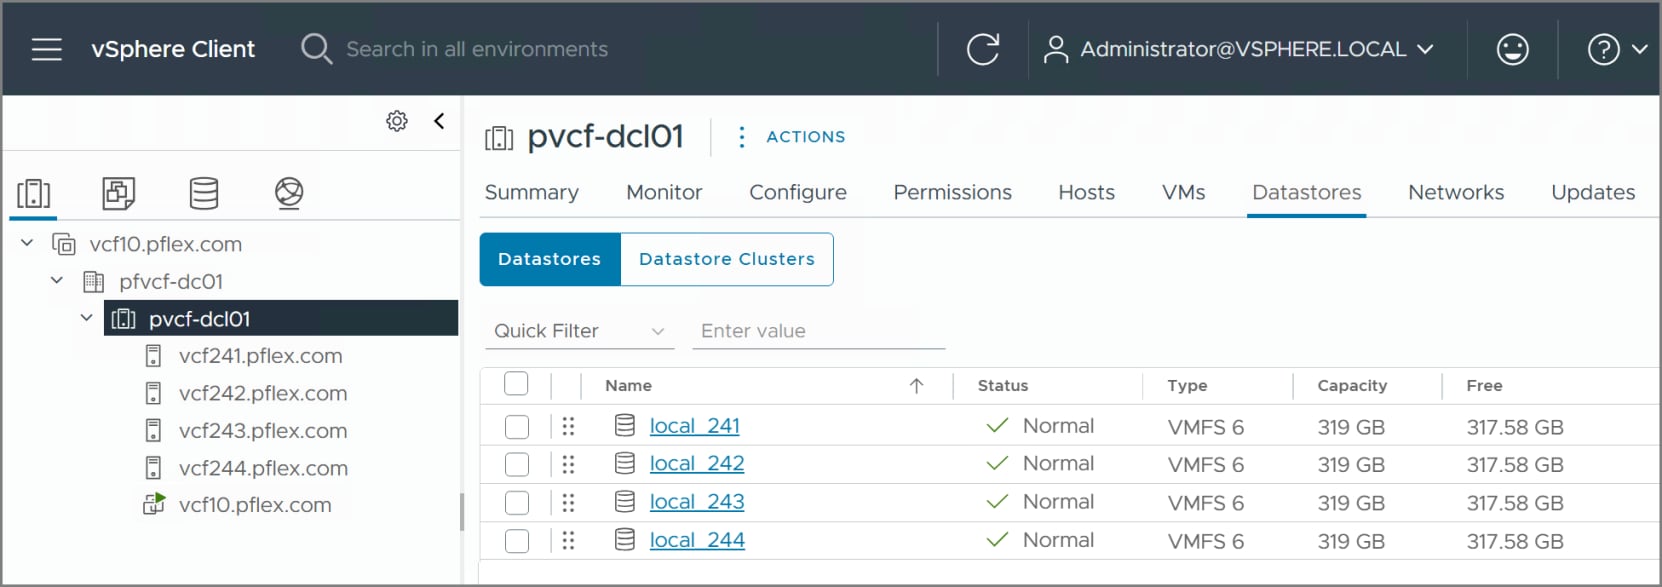The width and height of the screenshot is (1662, 587).
Task: Open the VMs tab
Action: 1184,192
